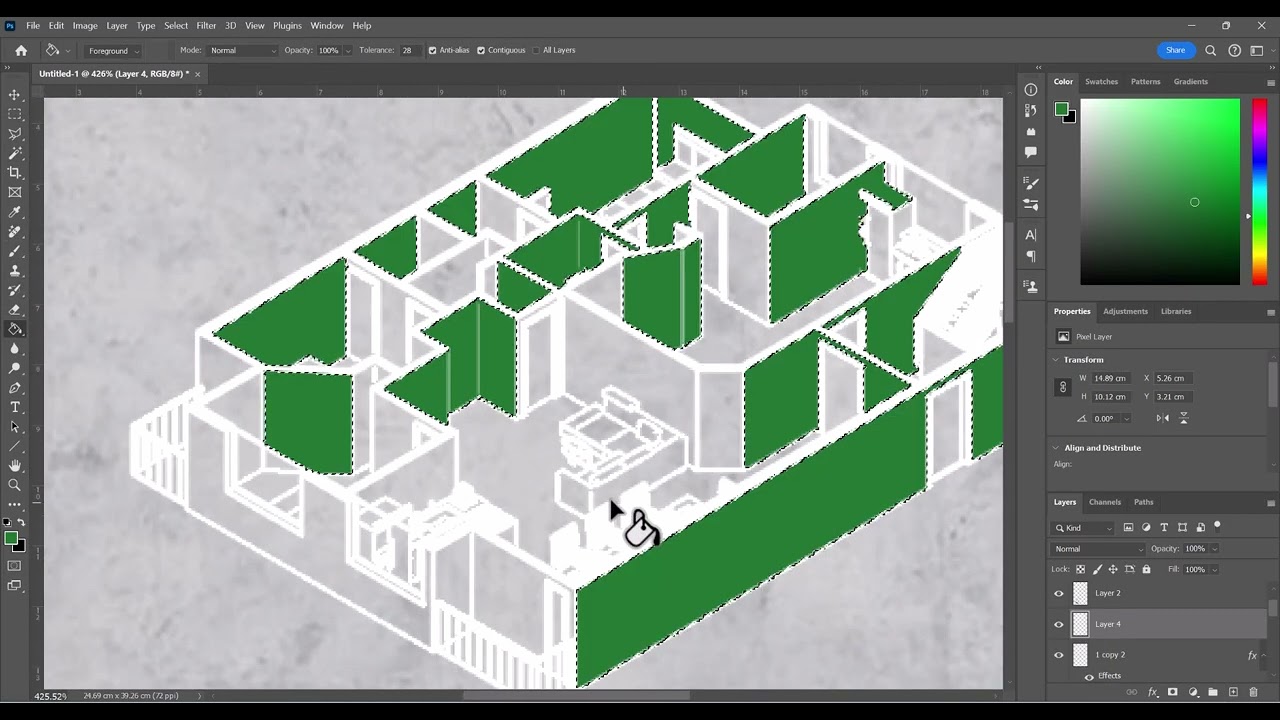Click the Delete layer trash icon

[x=1253, y=692]
